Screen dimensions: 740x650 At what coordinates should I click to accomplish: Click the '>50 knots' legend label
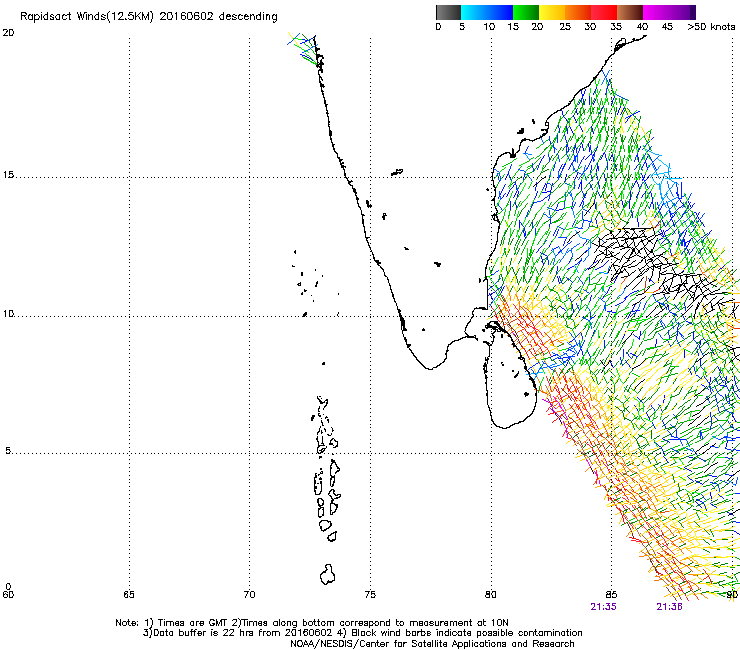(x=711, y=27)
